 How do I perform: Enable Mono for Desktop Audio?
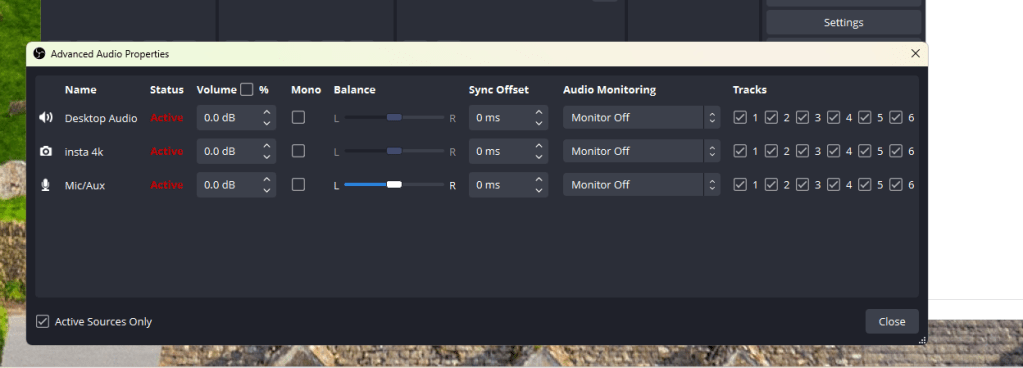click(298, 117)
